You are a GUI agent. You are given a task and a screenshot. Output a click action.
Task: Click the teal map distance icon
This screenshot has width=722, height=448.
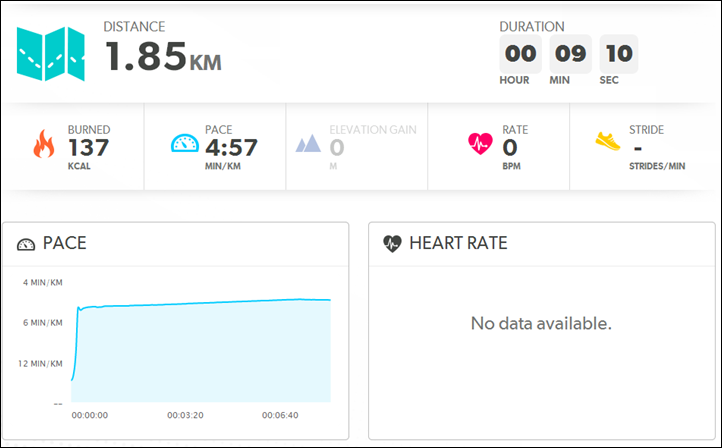click(51, 54)
